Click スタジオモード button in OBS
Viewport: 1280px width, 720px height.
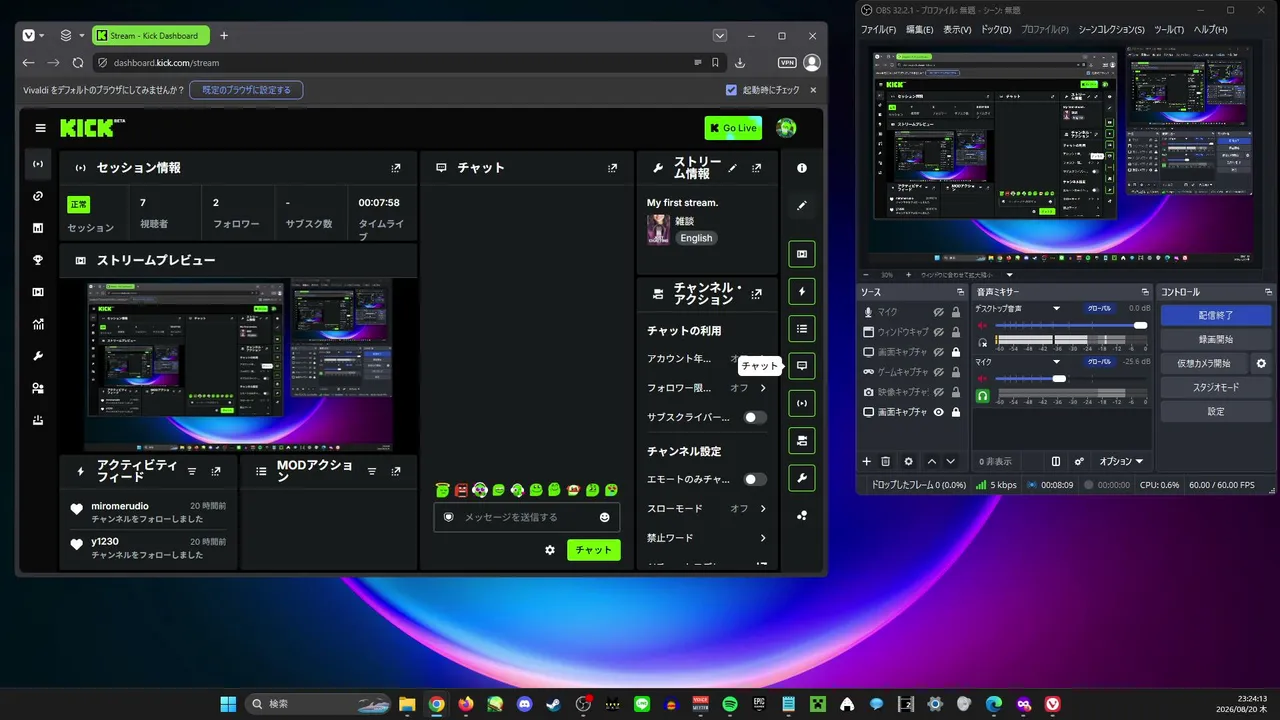coord(1216,387)
